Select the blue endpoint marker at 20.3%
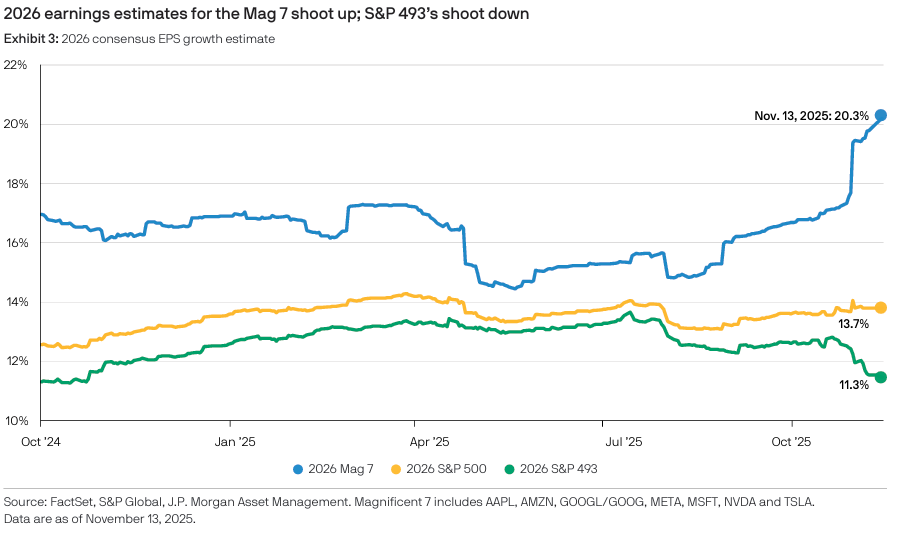This screenshot has height=534, width=898. (880, 115)
